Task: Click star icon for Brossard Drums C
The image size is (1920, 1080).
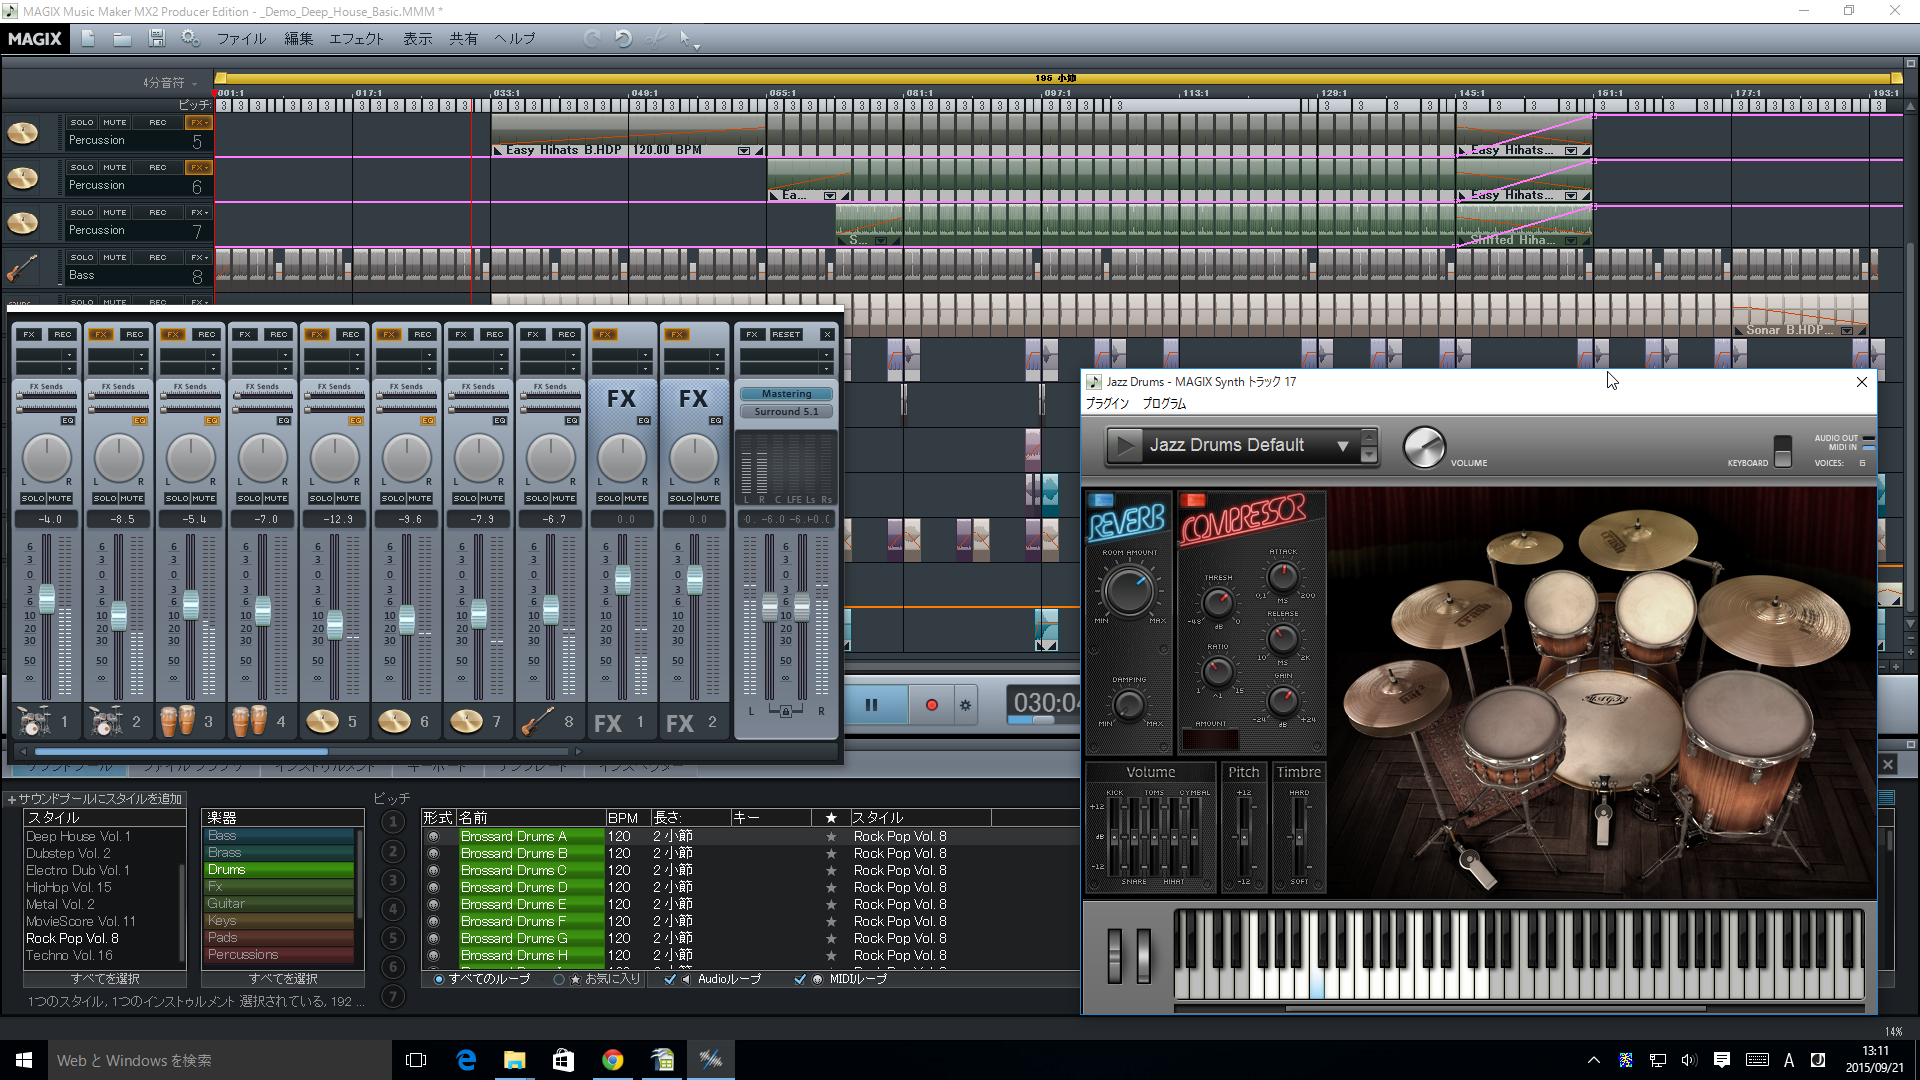Action: coord(830,870)
